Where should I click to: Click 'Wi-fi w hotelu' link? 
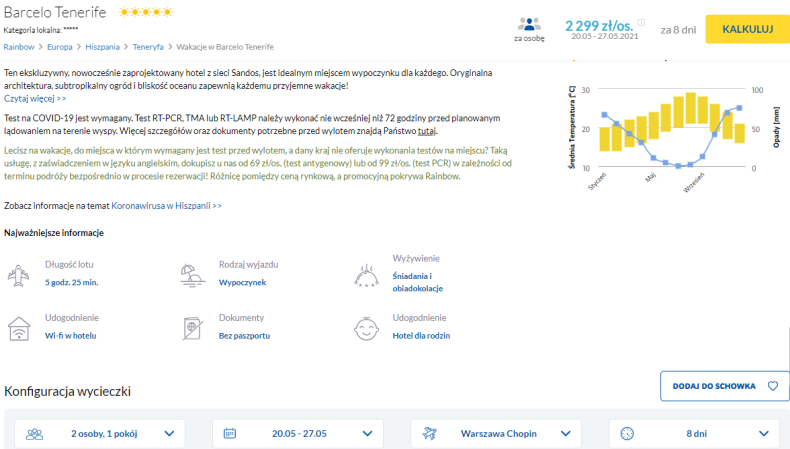point(71,336)
